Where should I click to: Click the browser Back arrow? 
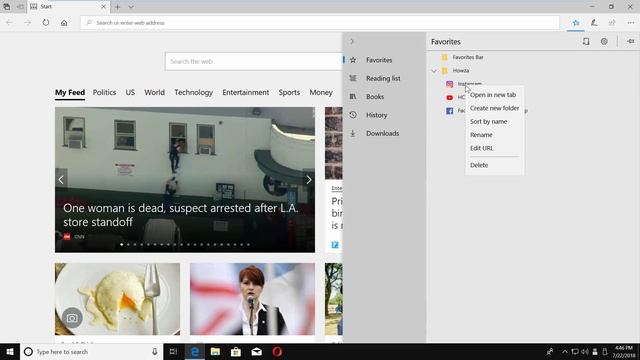pyautogui.click(x=9, y=22)
